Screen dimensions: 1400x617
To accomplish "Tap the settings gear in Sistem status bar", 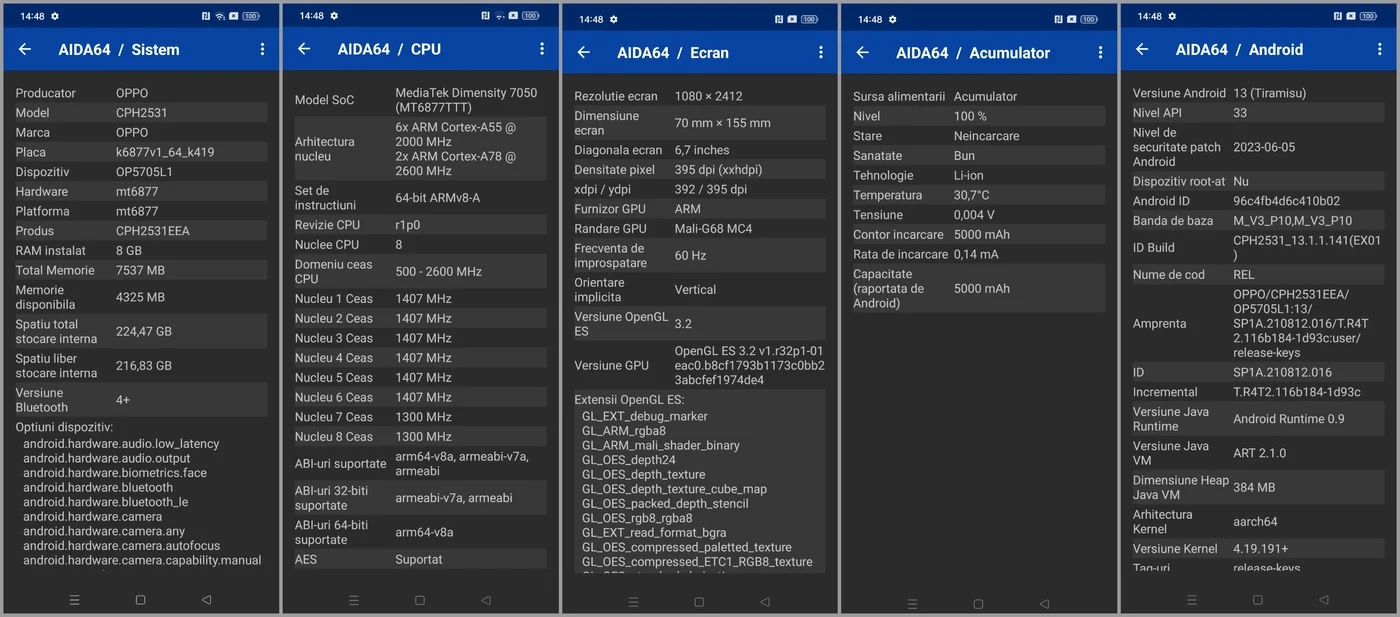I will click(55, 17).
